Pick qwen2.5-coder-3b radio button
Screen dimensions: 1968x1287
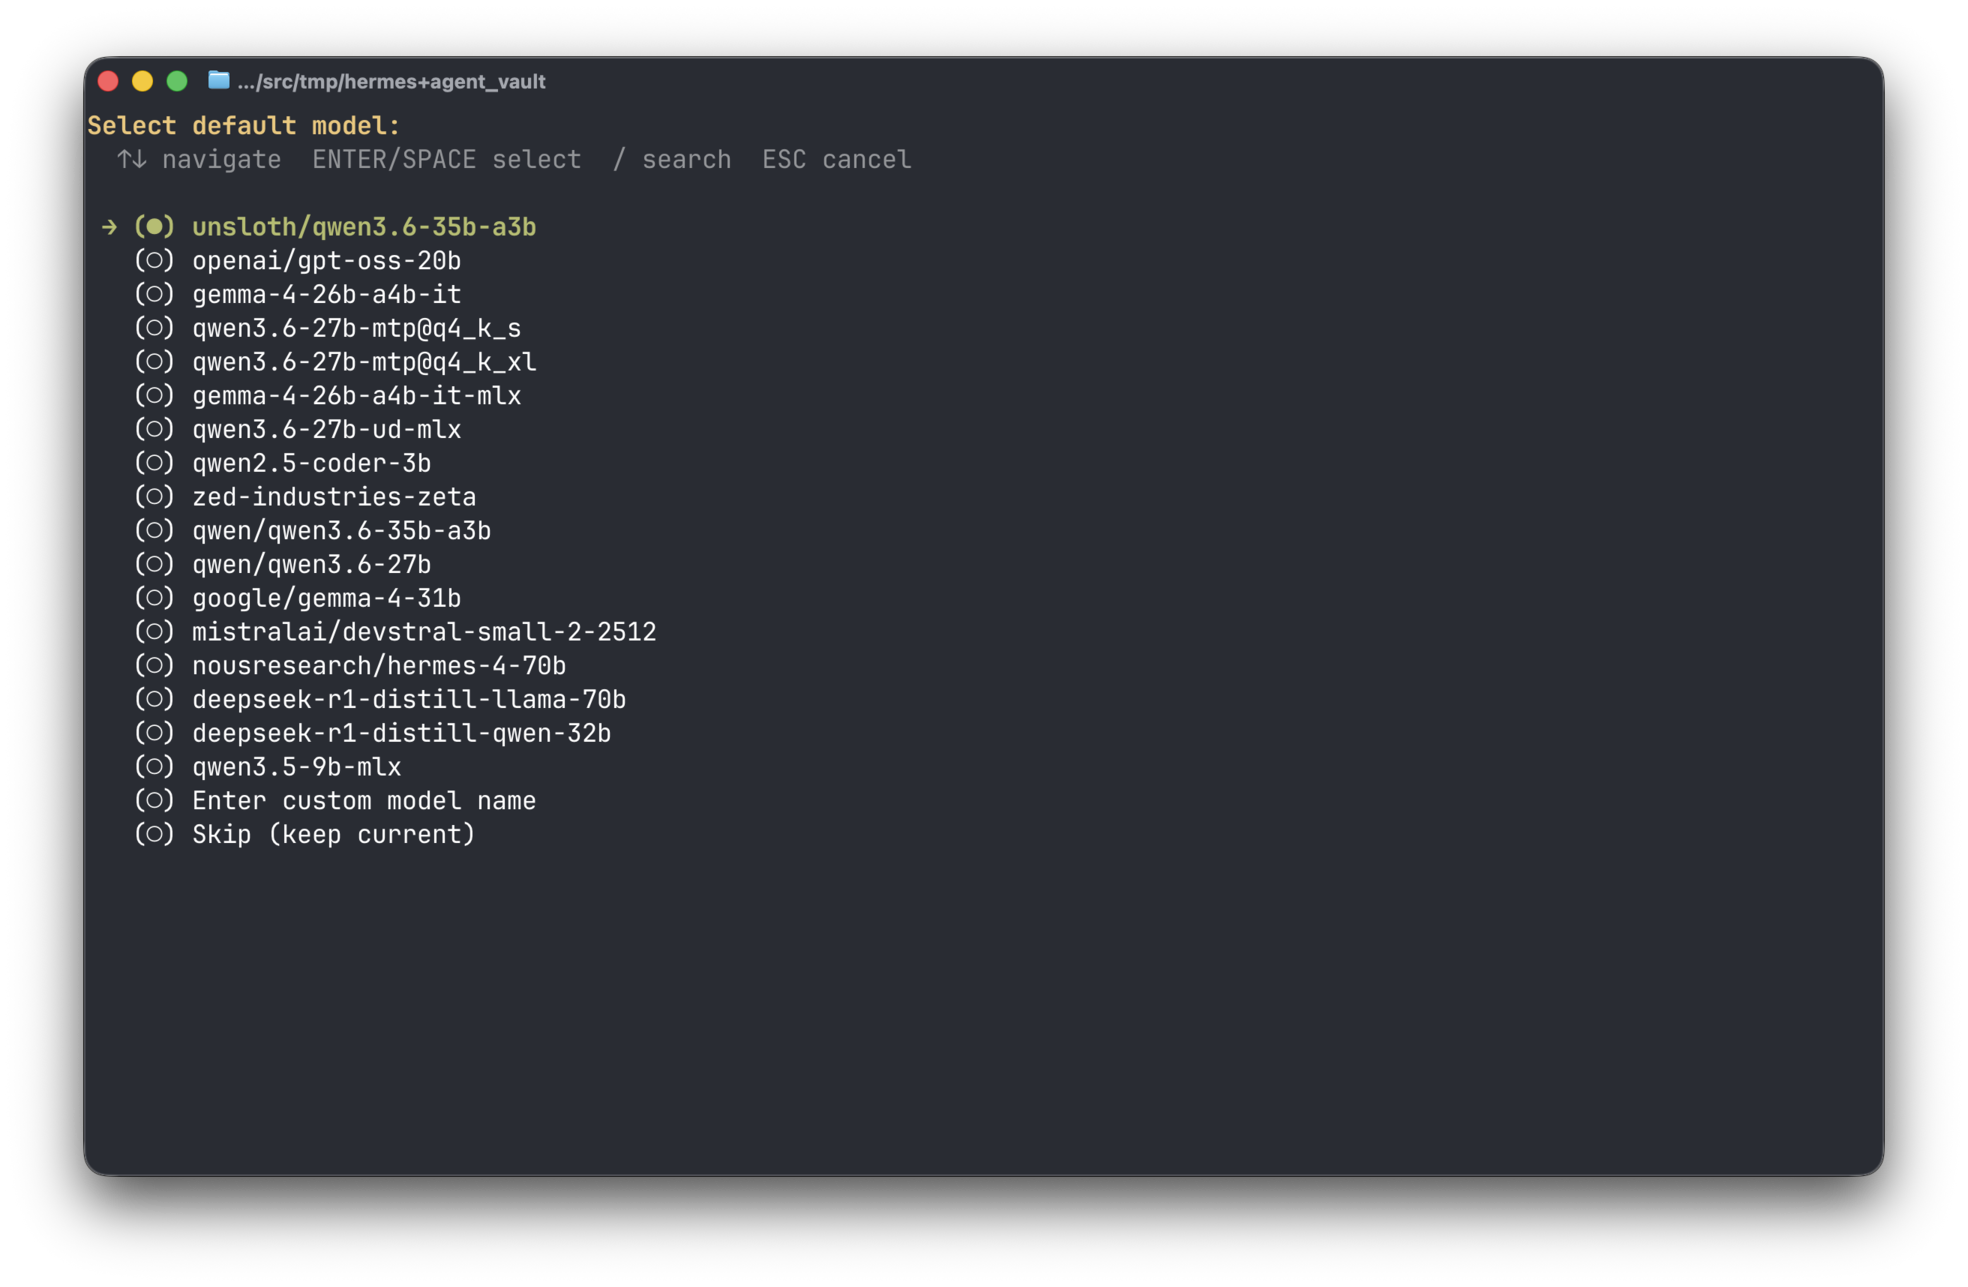(x=154, y=463)
